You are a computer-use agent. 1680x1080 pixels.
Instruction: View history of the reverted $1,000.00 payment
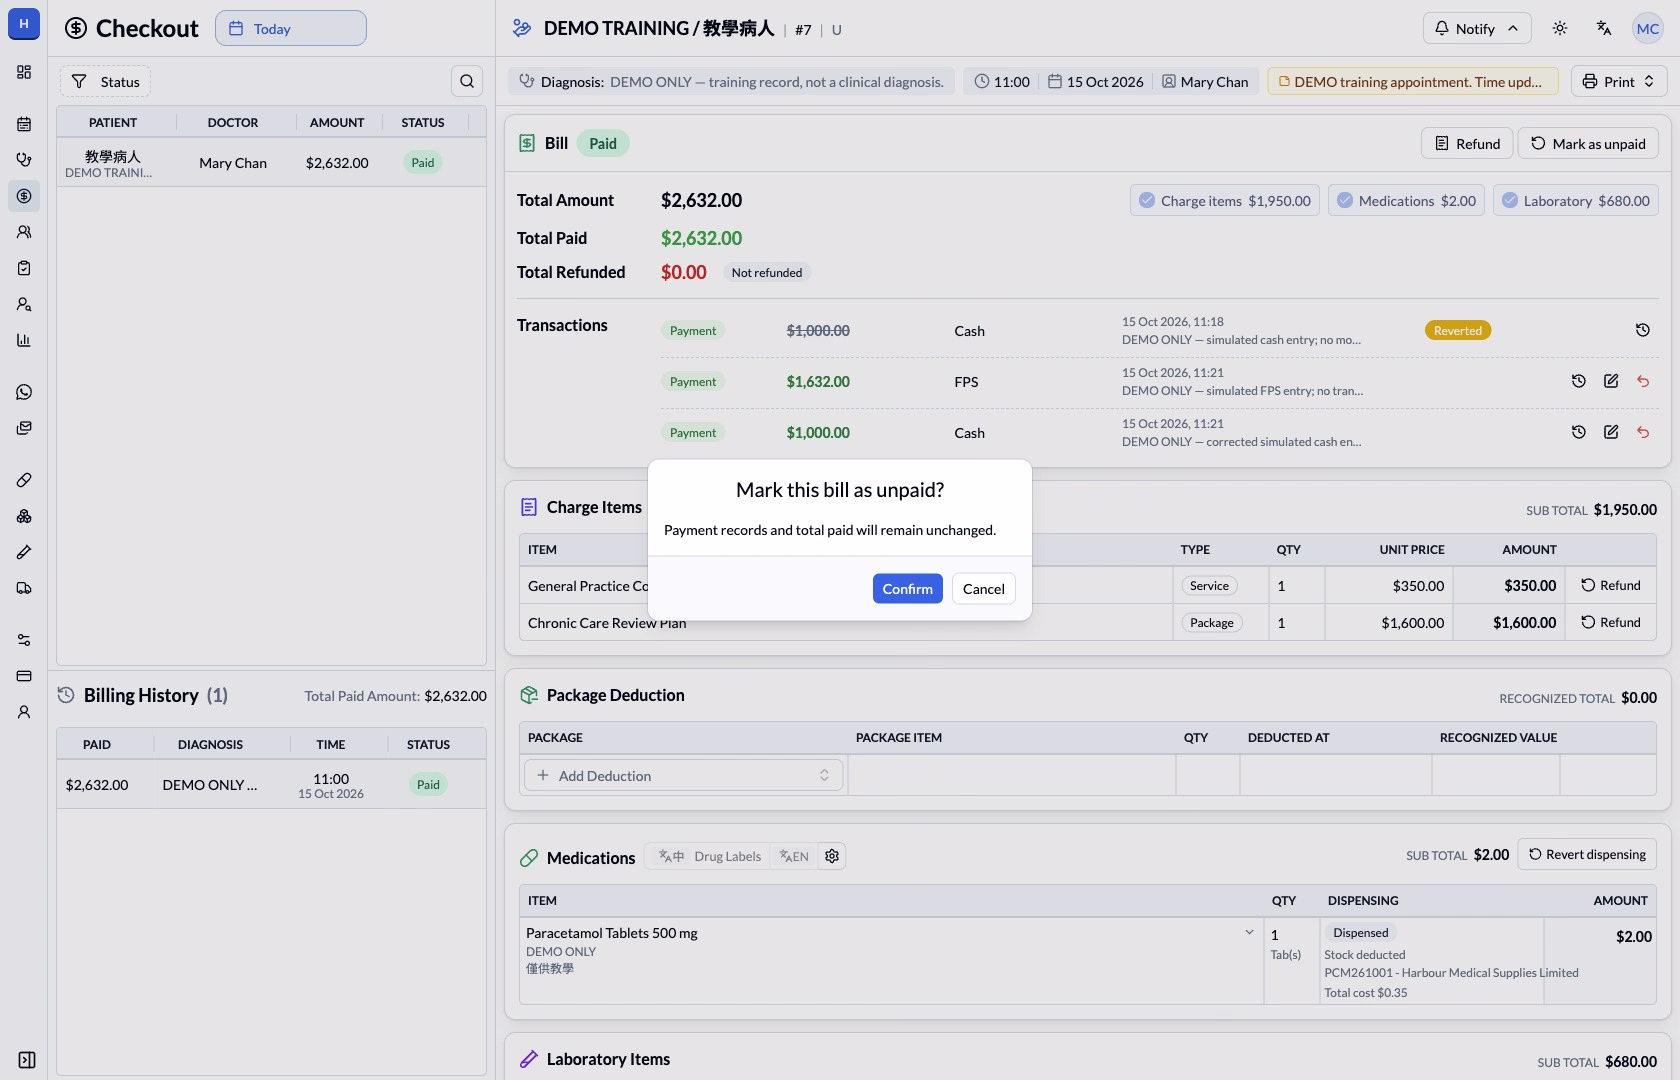(1643, 330)
